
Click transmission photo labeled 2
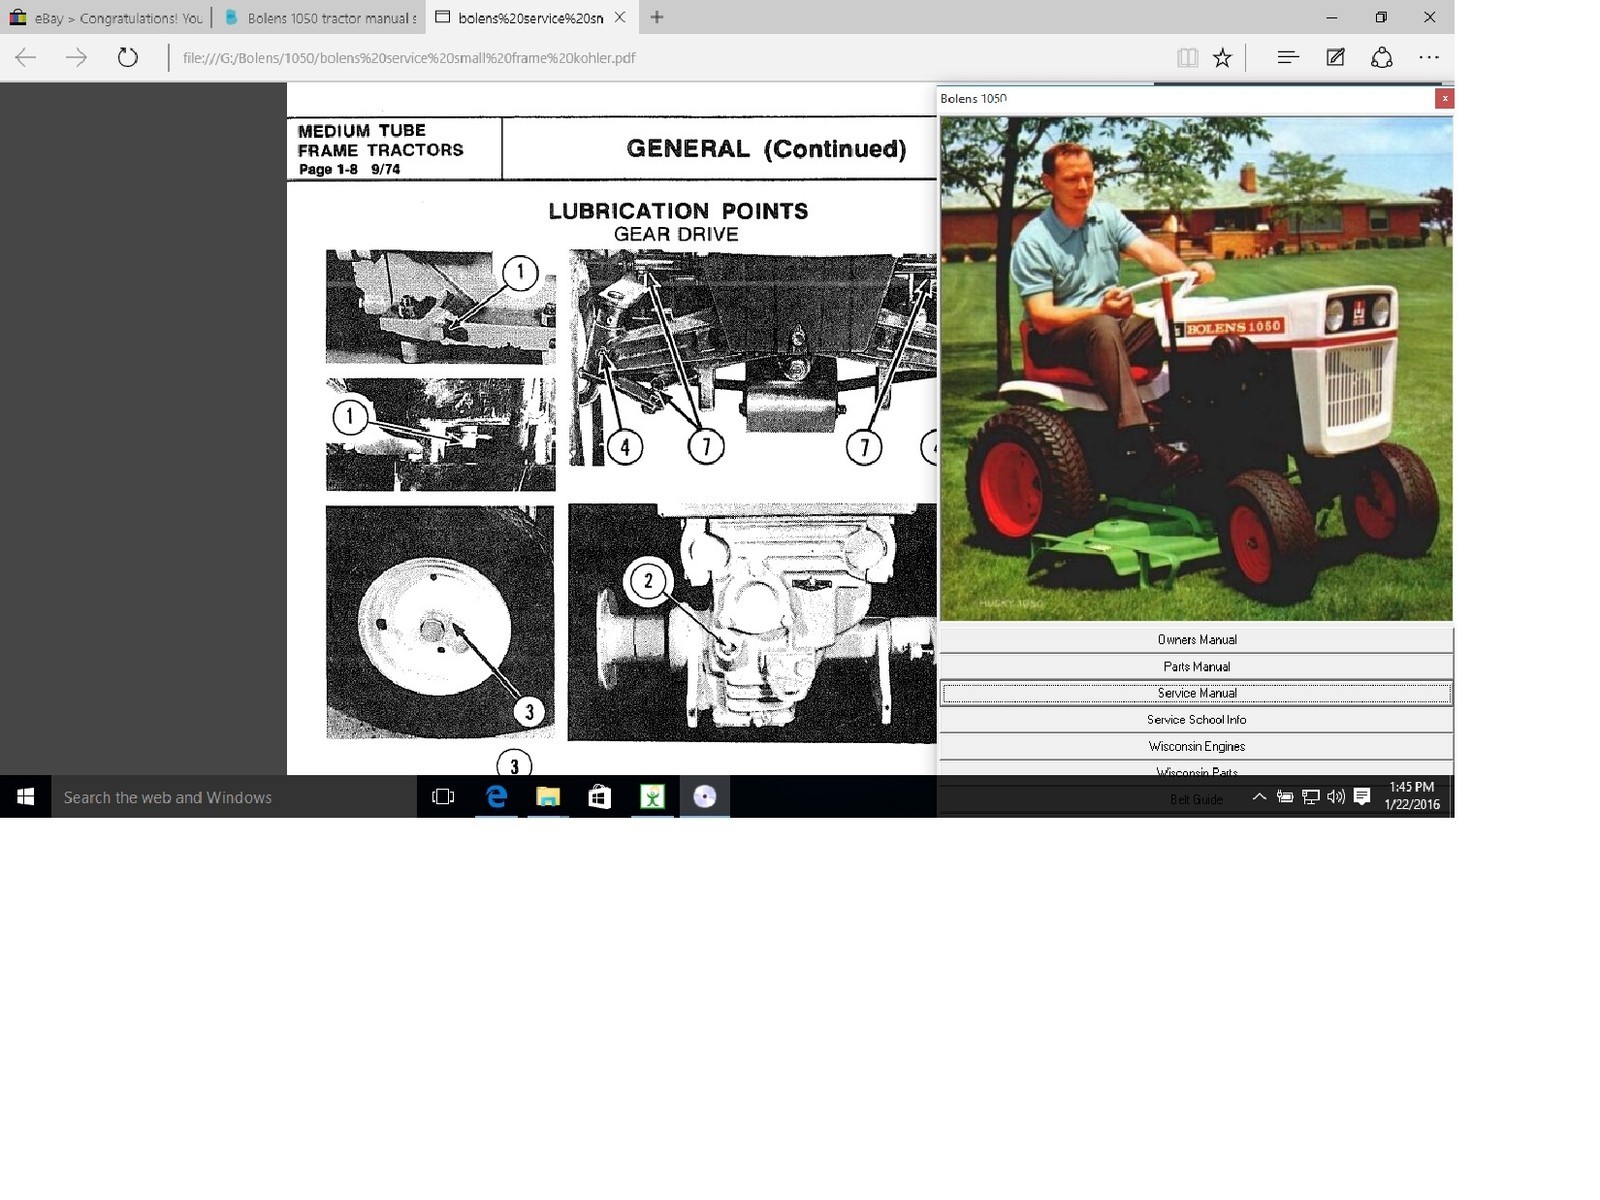752,622
